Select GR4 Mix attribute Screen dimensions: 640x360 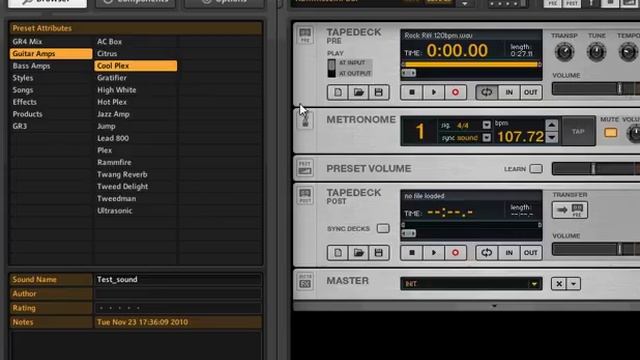pyautogui.click(x=51, y=42)
